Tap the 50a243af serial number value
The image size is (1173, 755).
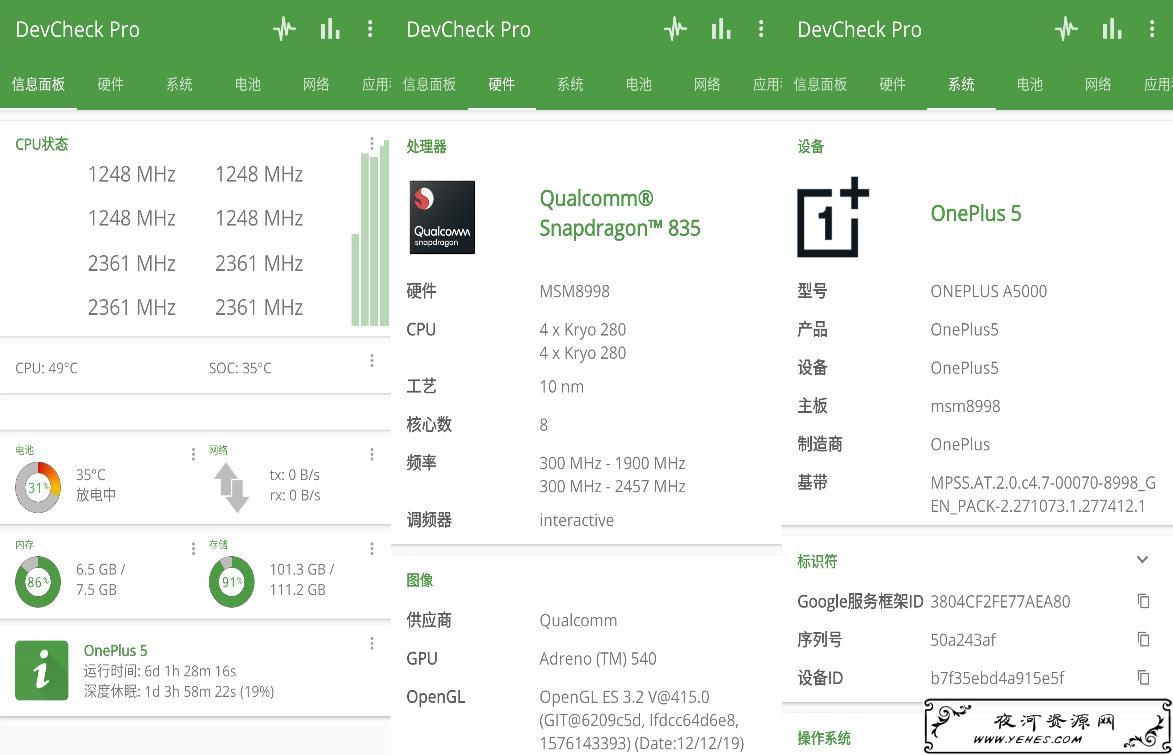point(963,640)
